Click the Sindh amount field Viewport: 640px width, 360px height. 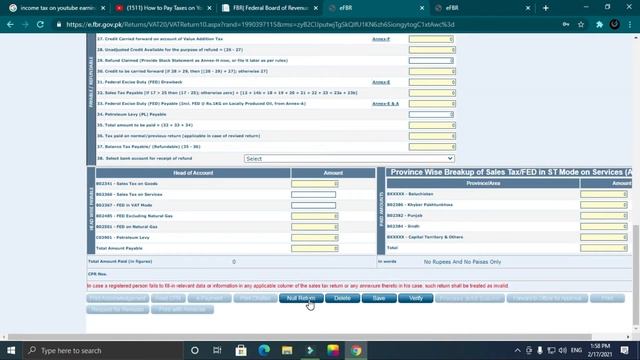(604, 226)
